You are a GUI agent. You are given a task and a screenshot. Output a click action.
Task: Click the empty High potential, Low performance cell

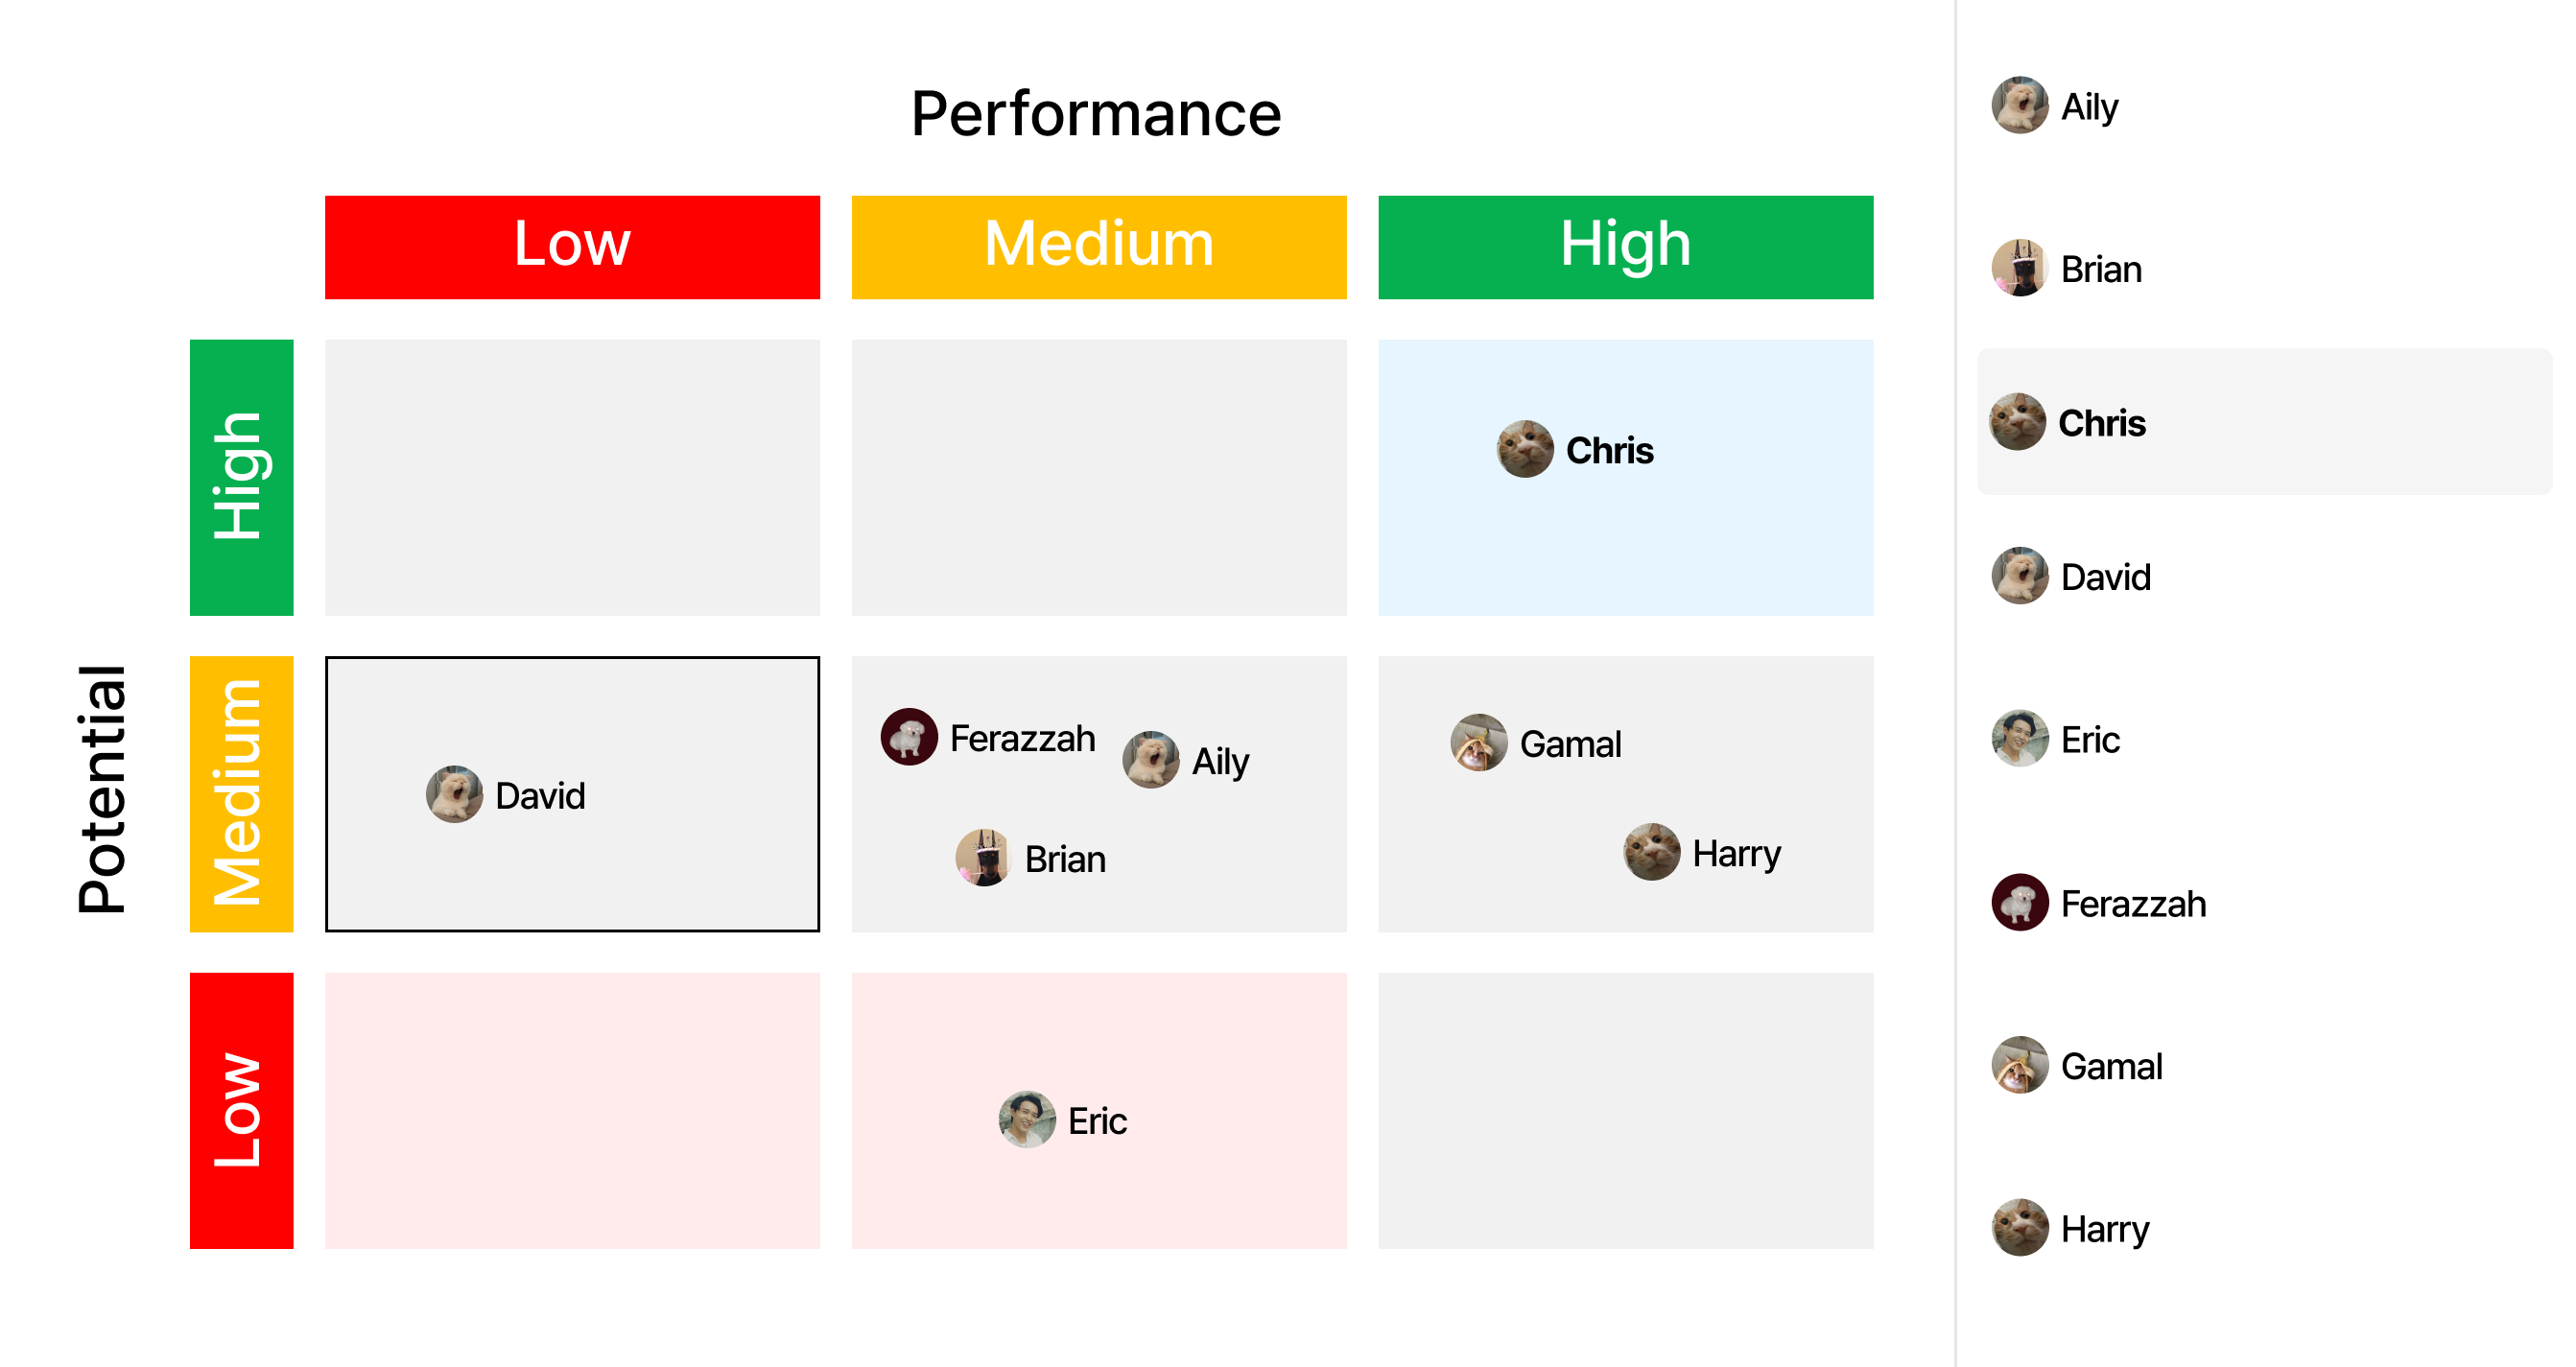coord(572,477)
